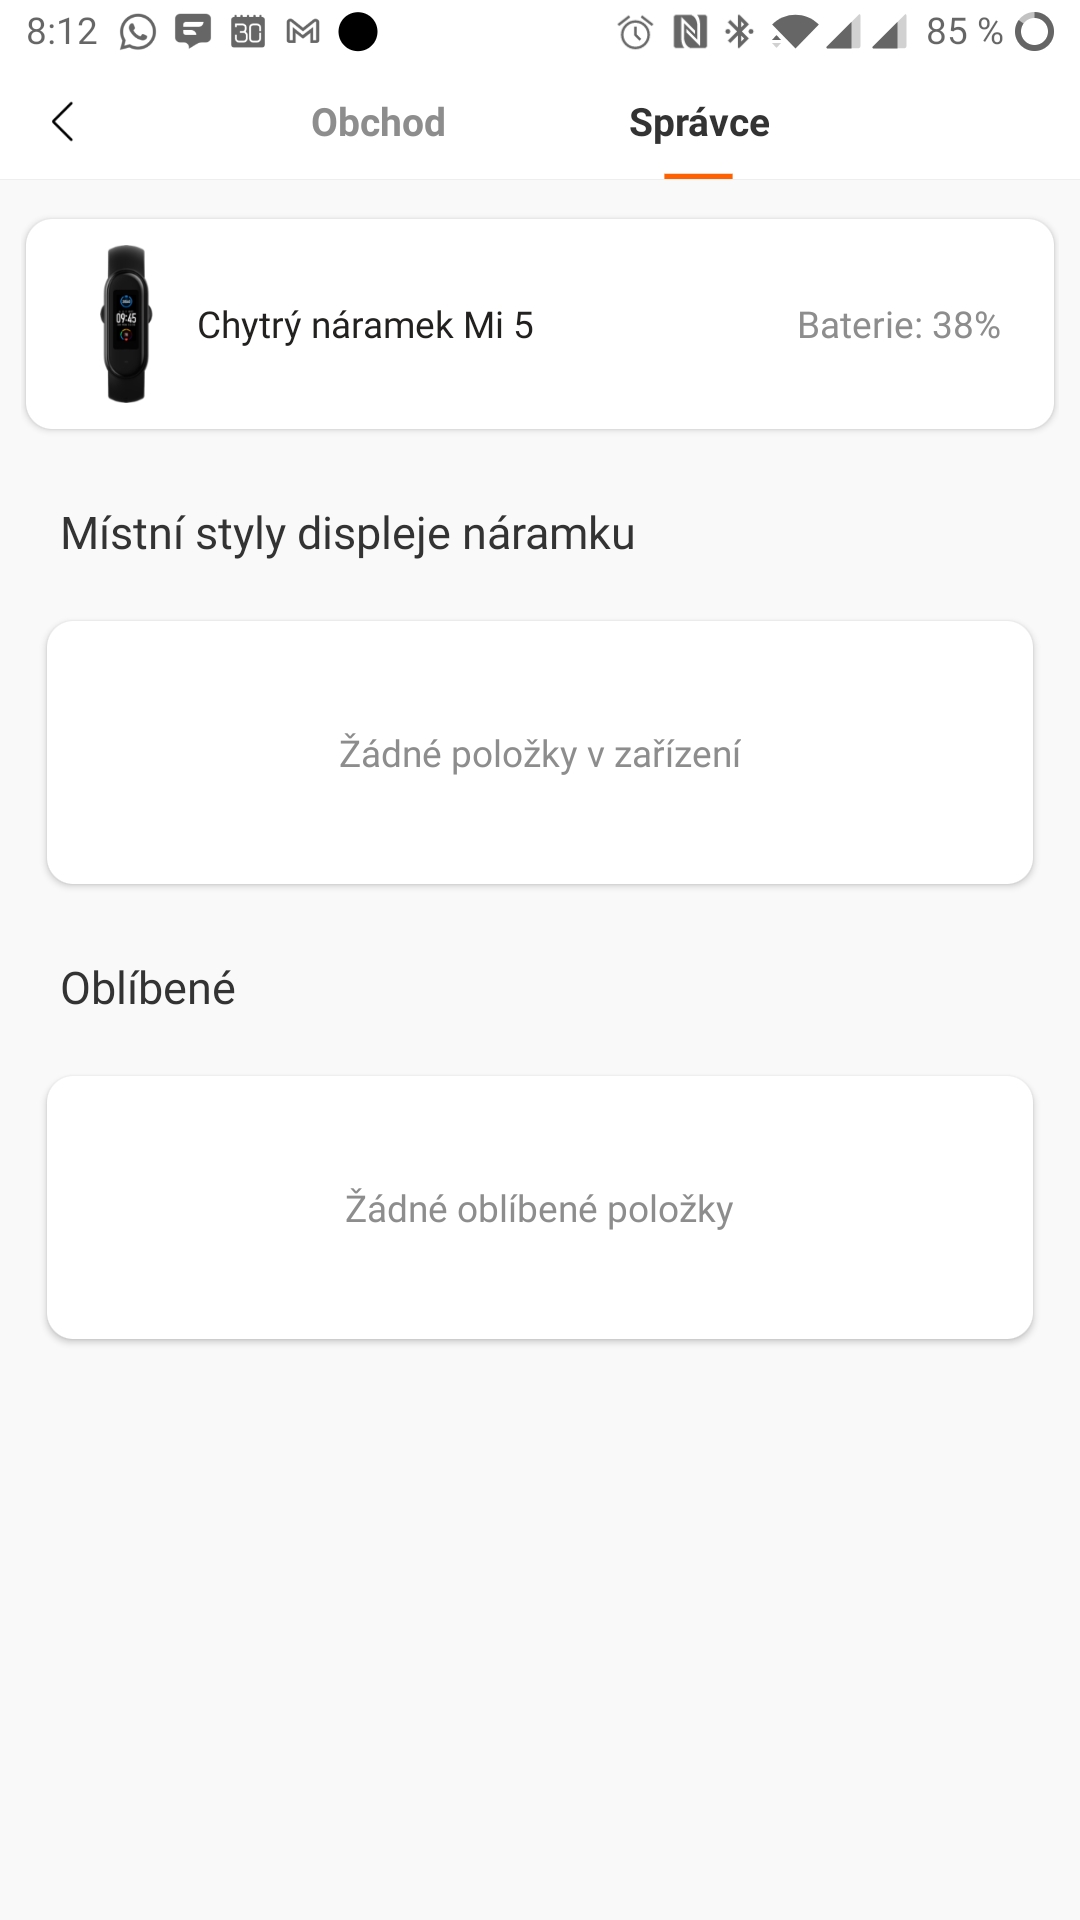The width and height of the screenshot is (1080, 1920).
Task: Tap the calendar notification icon
Action: tap(248, 32)
